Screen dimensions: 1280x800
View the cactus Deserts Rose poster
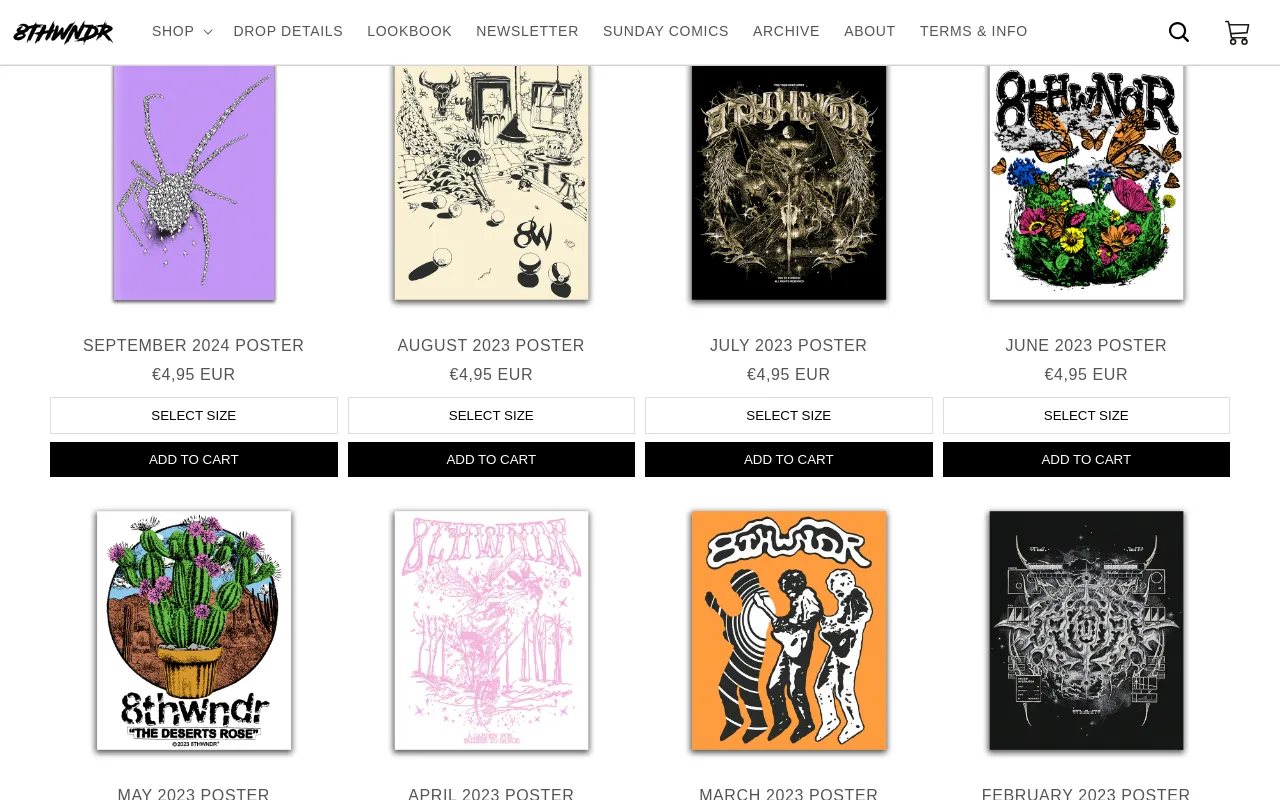coord(194,630)
